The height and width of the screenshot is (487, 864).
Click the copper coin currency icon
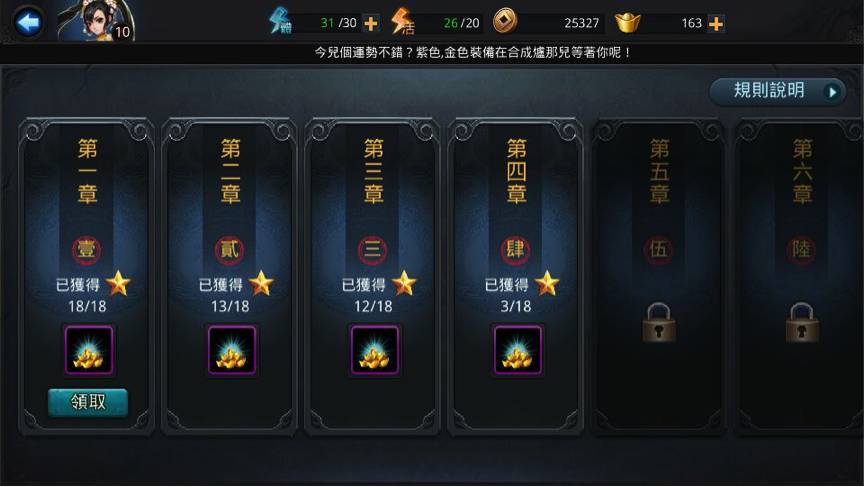(x=504, y=21)
